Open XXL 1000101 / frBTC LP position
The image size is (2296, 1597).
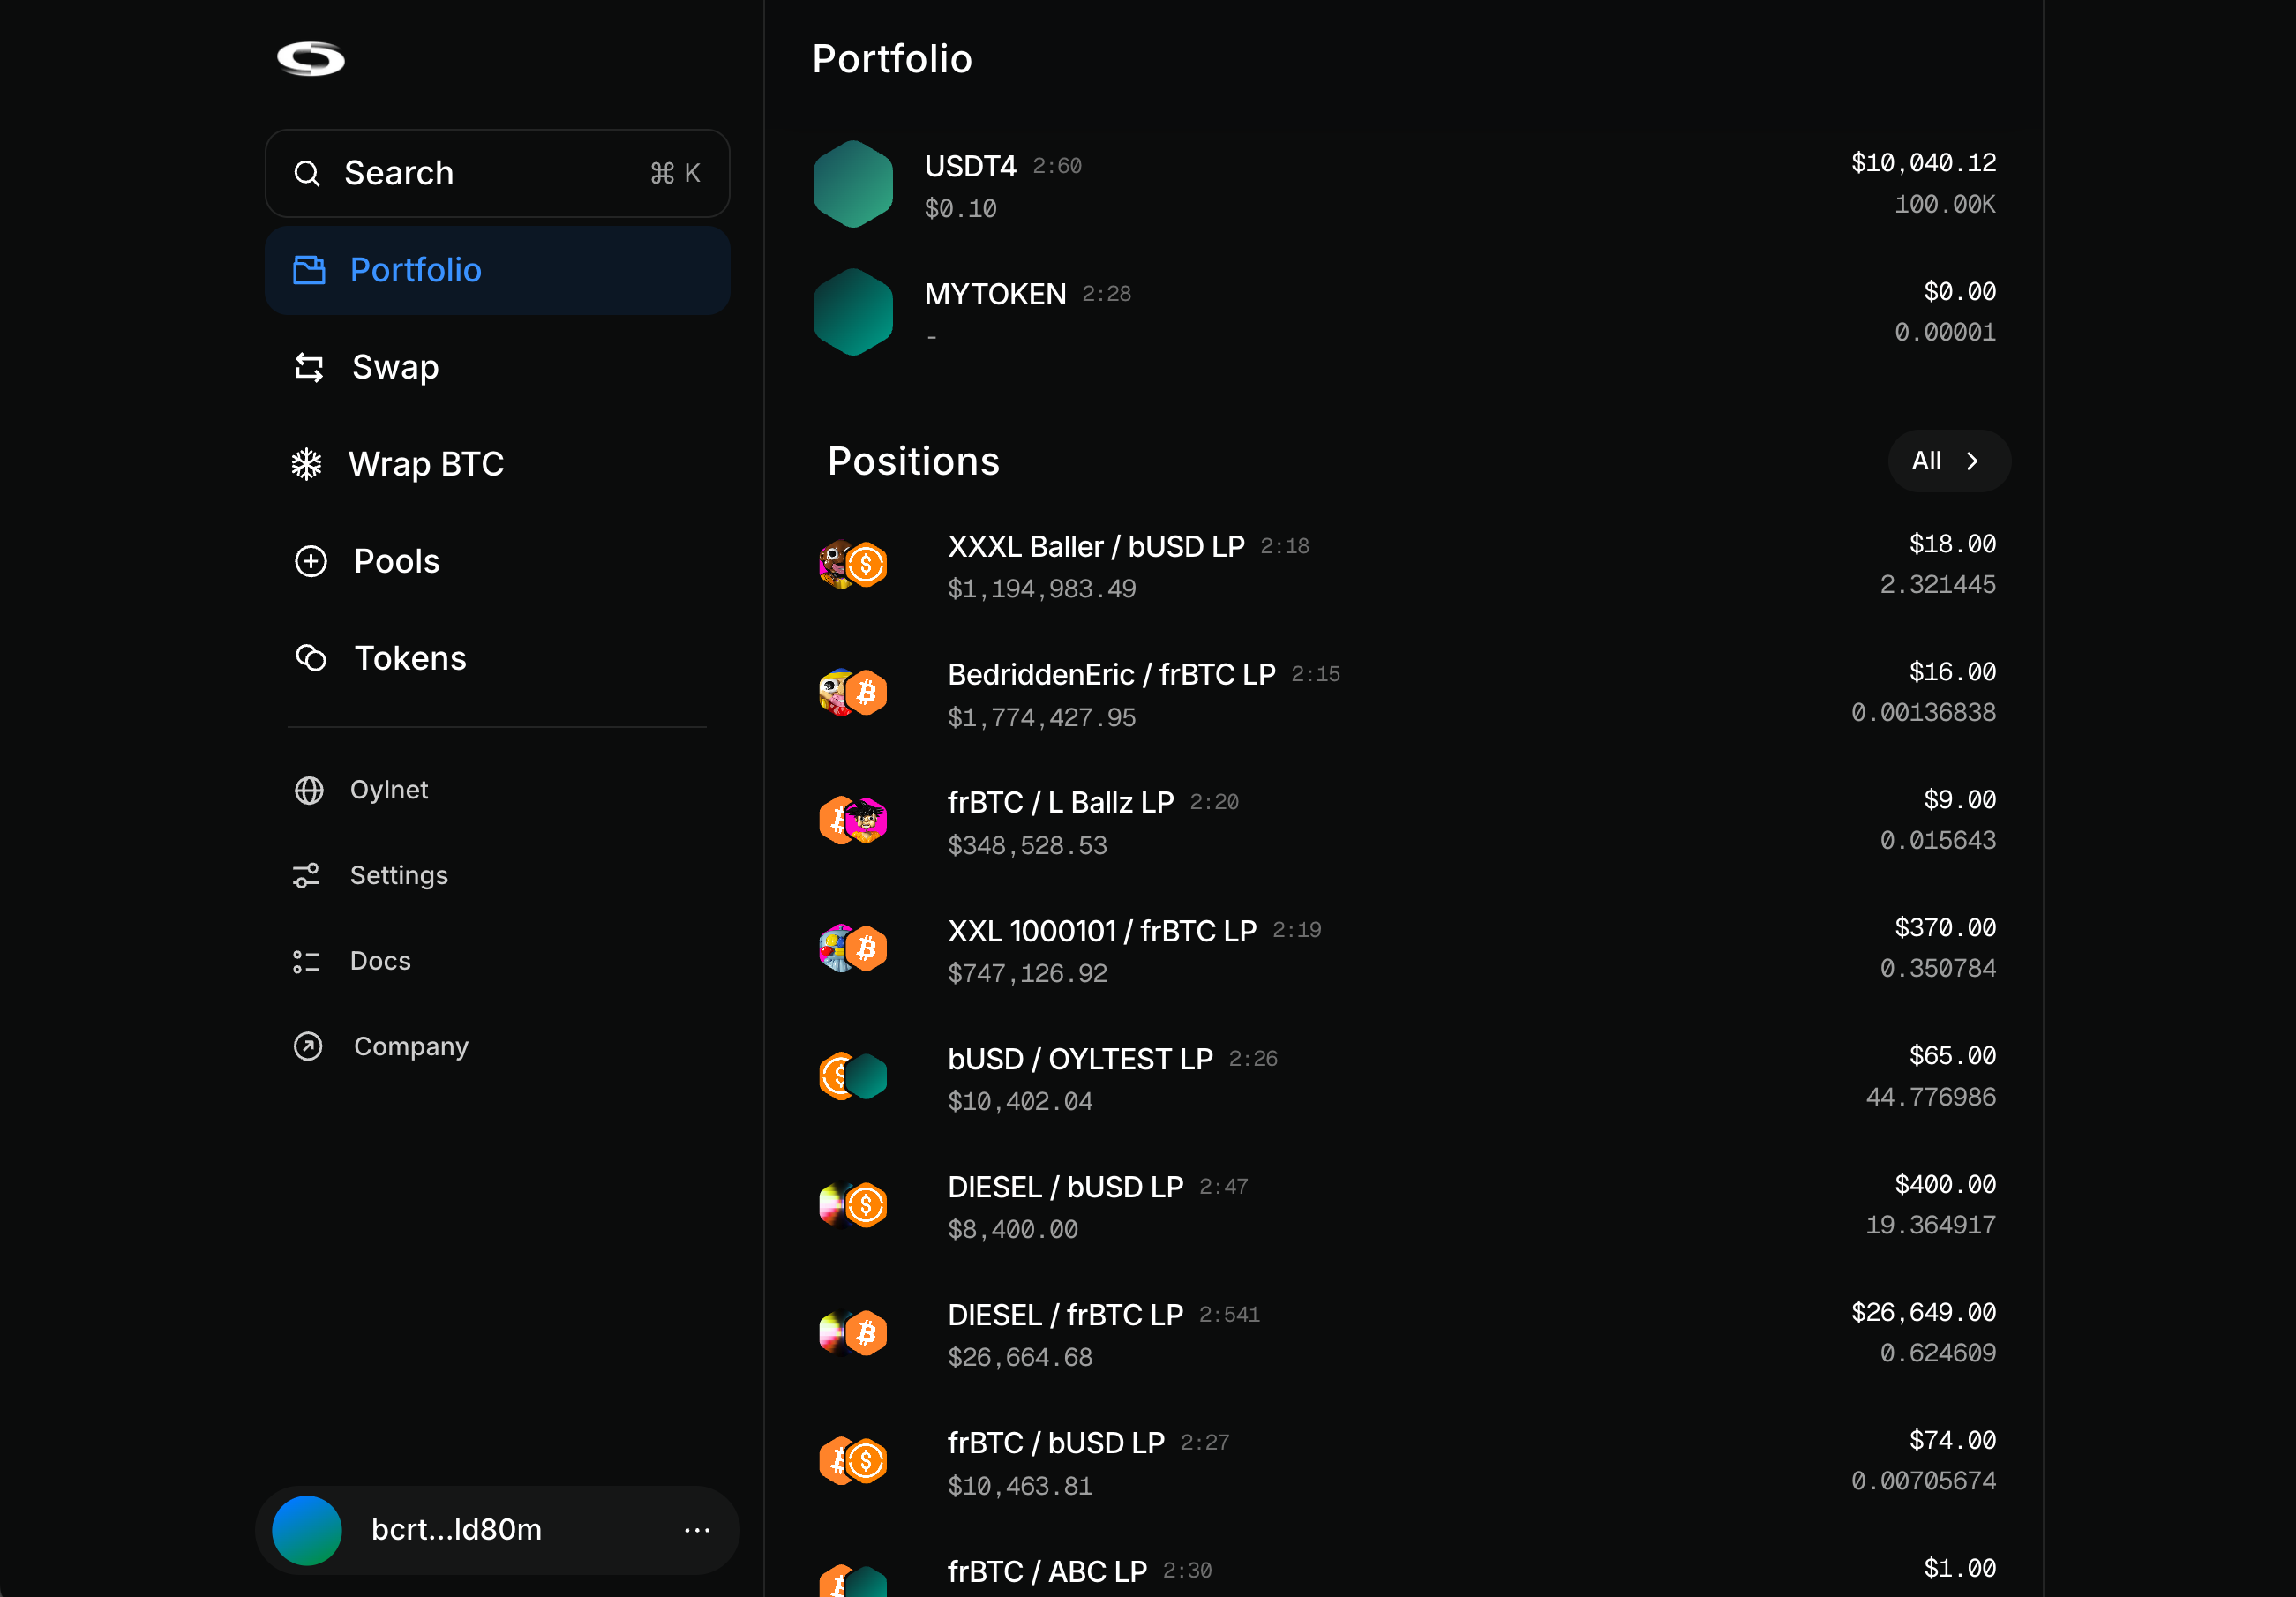pos(1102,931)
